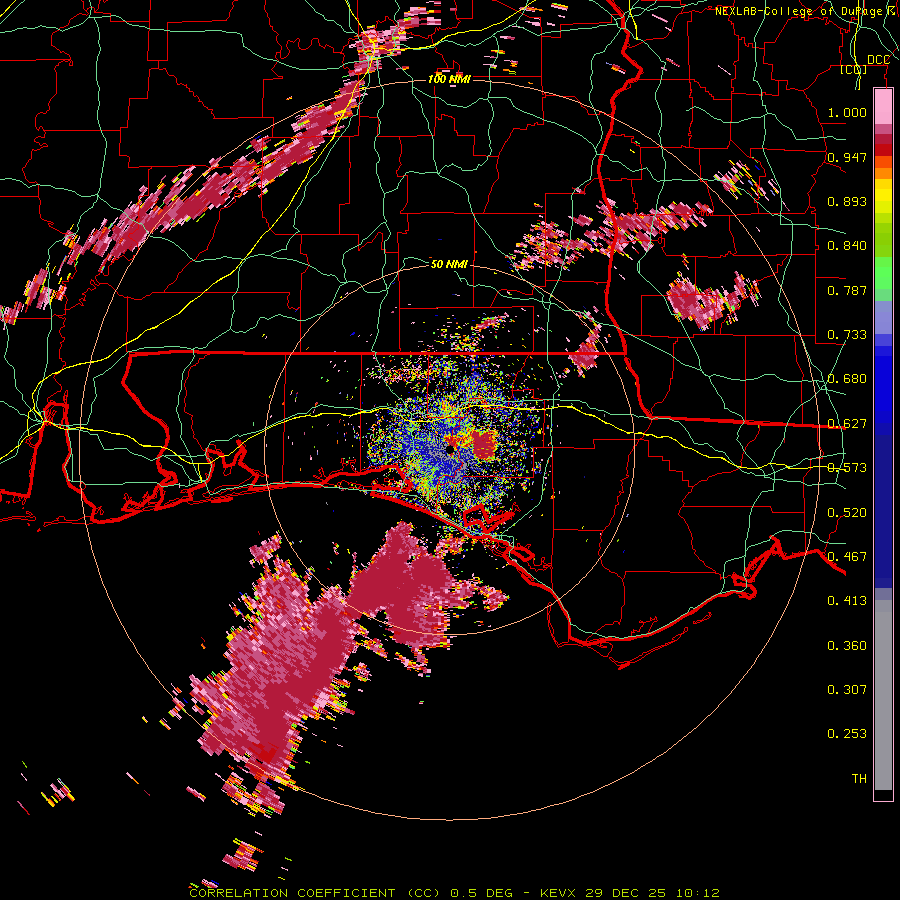900x900 pixels.
Task: Select the 0.413 scale value
Action: [847, 601]
